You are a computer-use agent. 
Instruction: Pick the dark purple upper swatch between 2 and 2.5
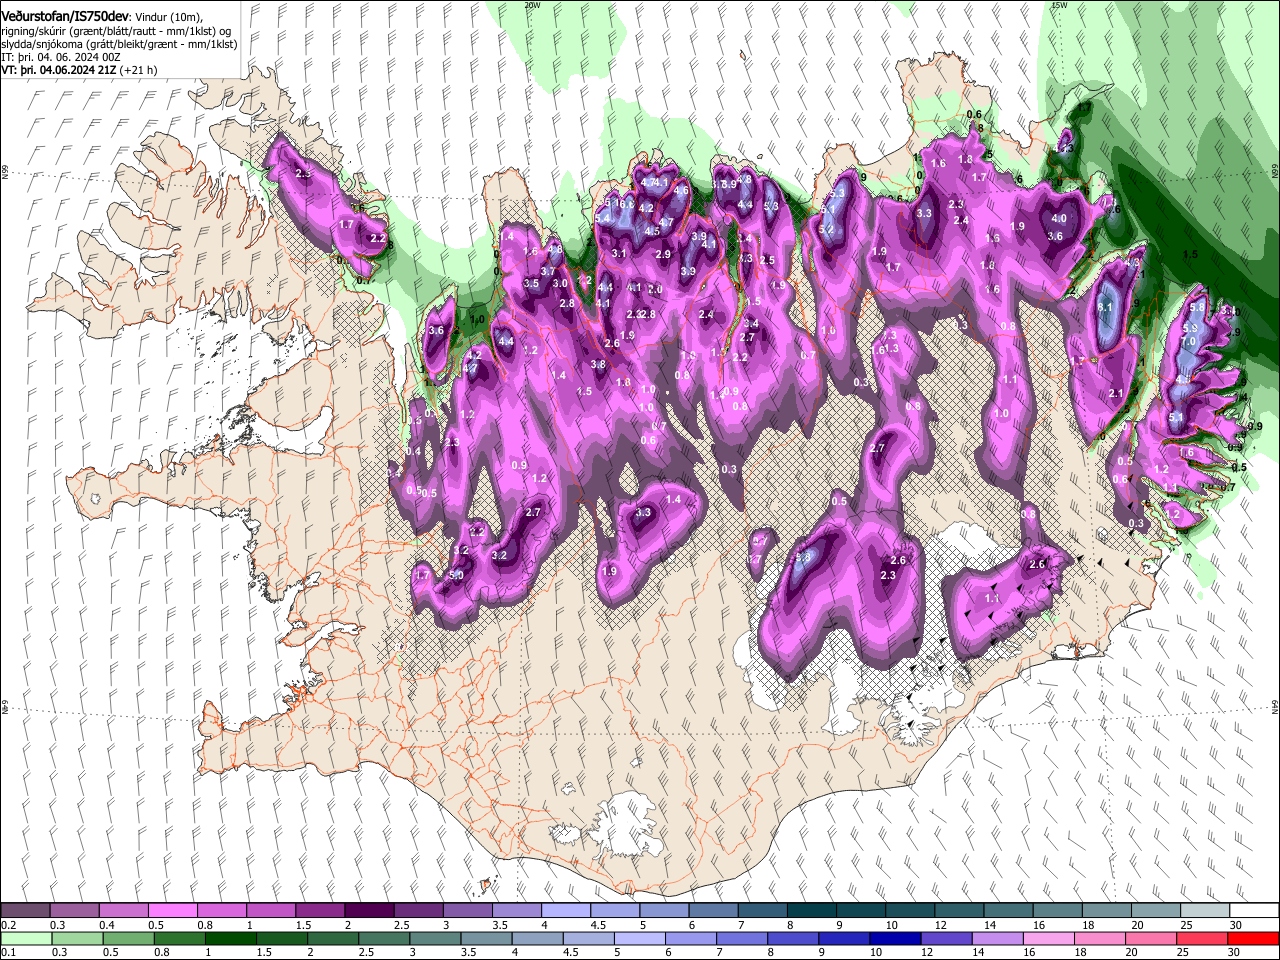click(368, 910)
